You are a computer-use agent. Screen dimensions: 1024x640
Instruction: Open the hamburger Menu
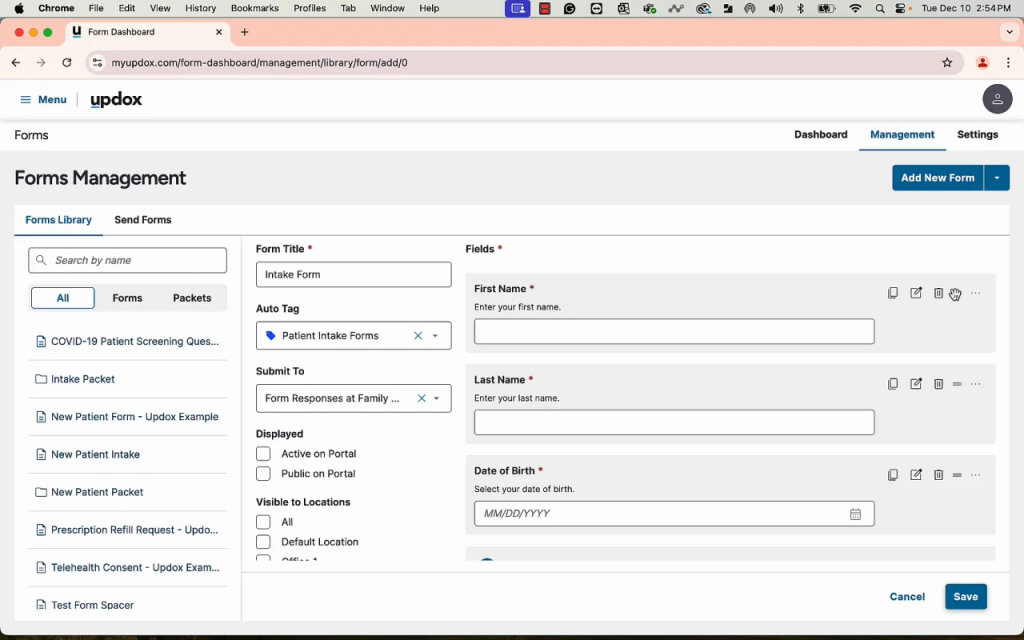[x=42, y=99]
